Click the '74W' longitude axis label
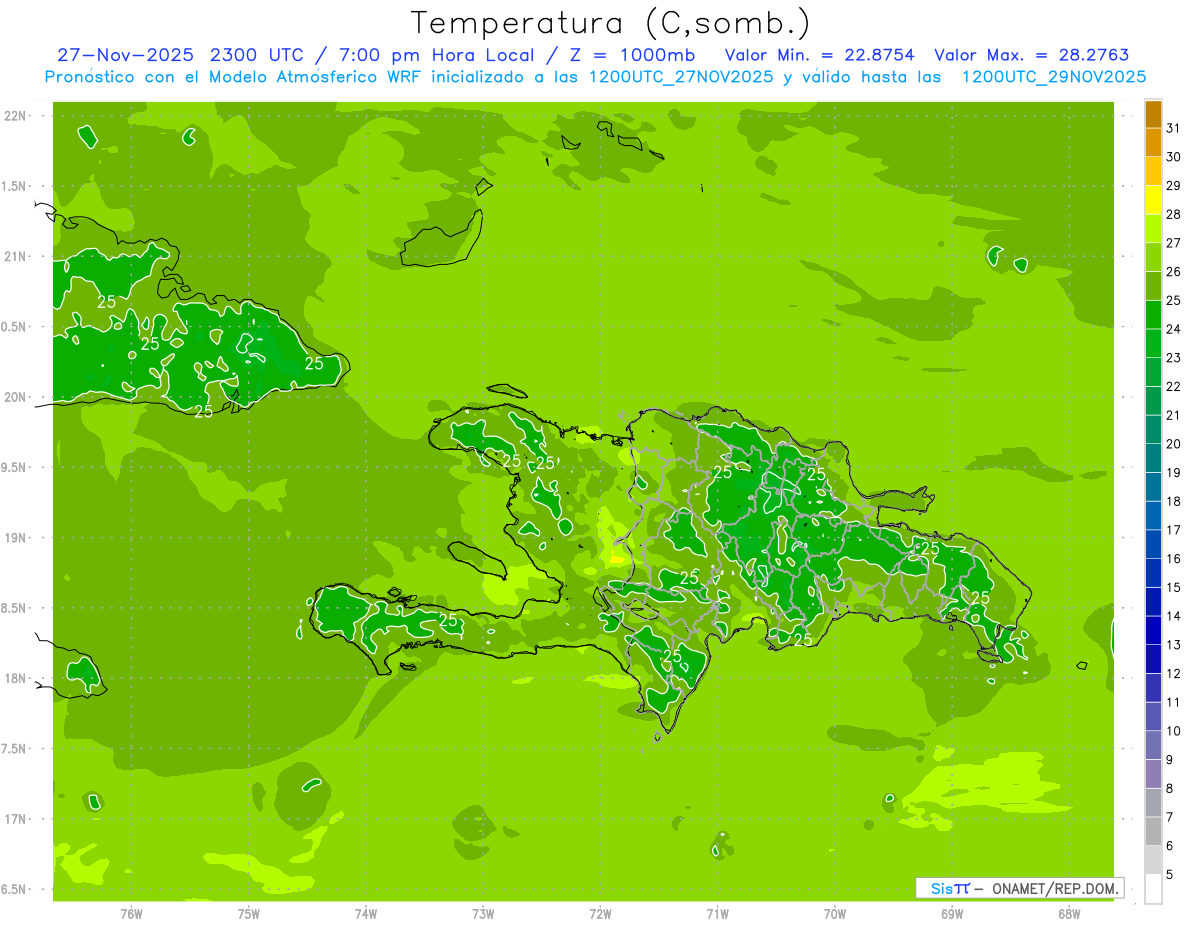Image resolution: width=1200 pixels, height=927 pixels. (x=366, y=914)
